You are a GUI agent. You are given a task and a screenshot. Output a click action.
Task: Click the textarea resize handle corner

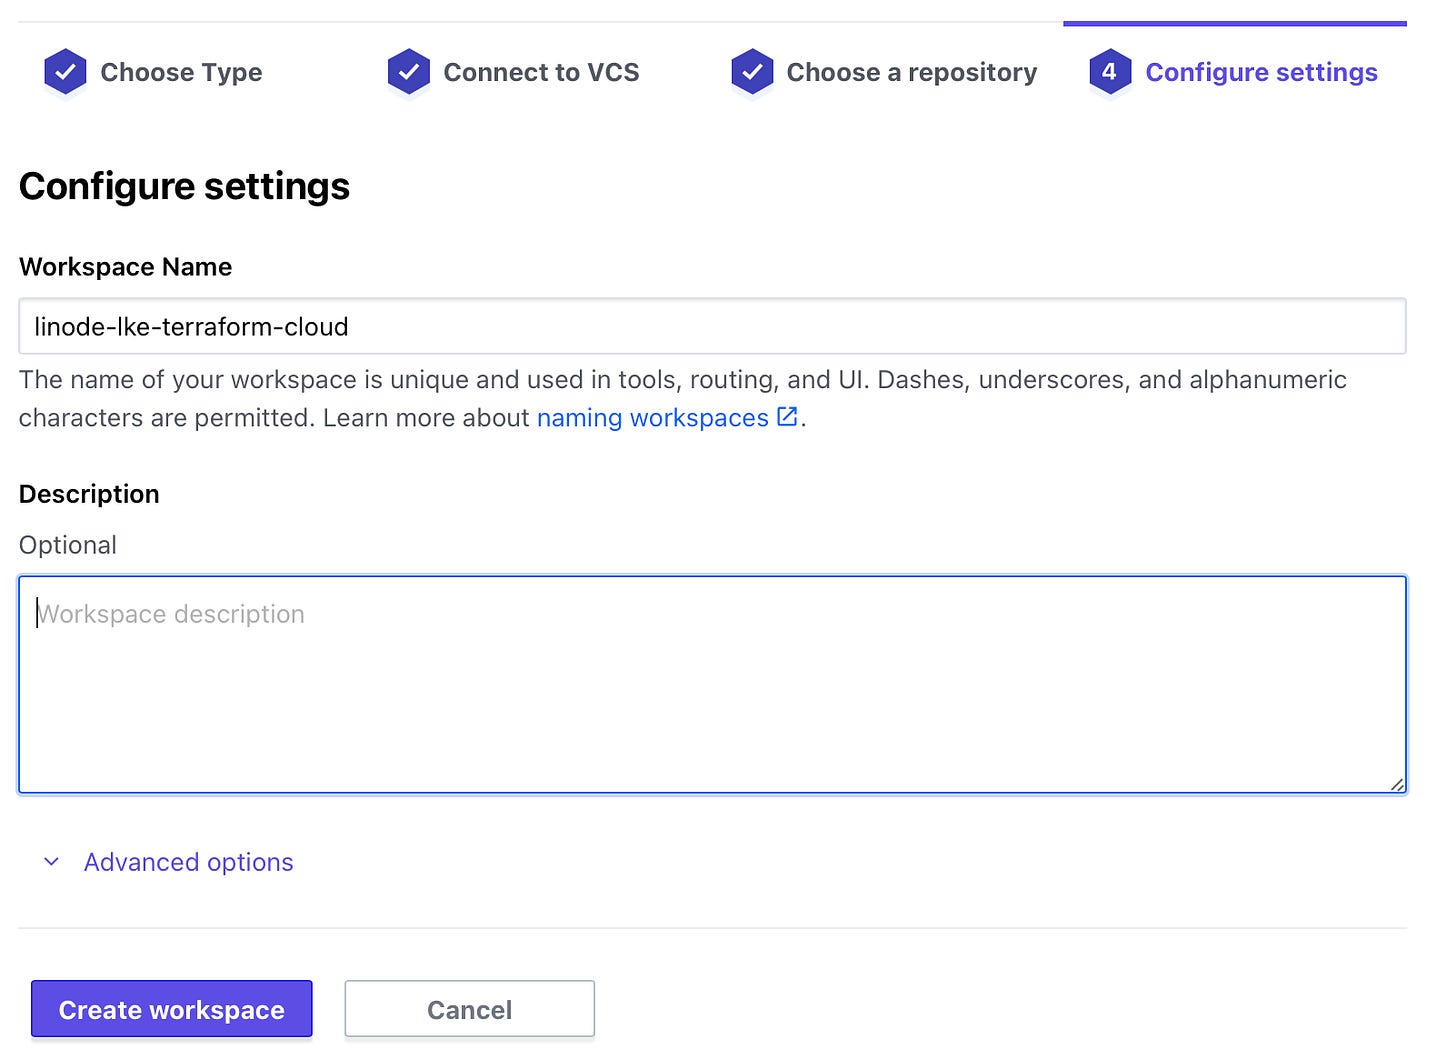tap(1396, 784)
